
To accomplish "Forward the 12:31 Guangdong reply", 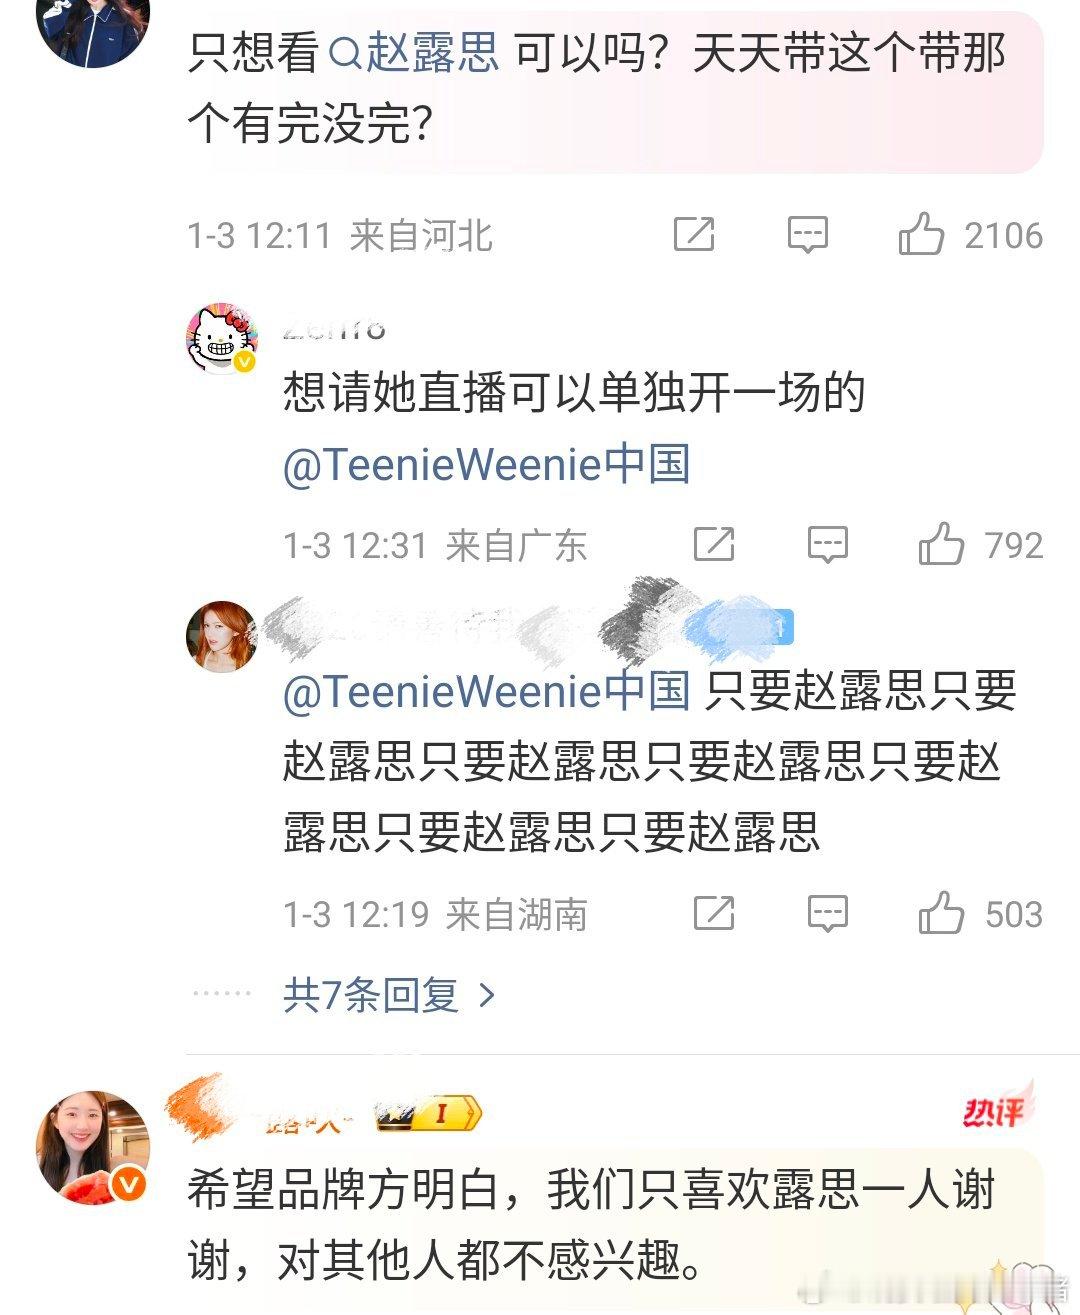I will pos(714,545).
